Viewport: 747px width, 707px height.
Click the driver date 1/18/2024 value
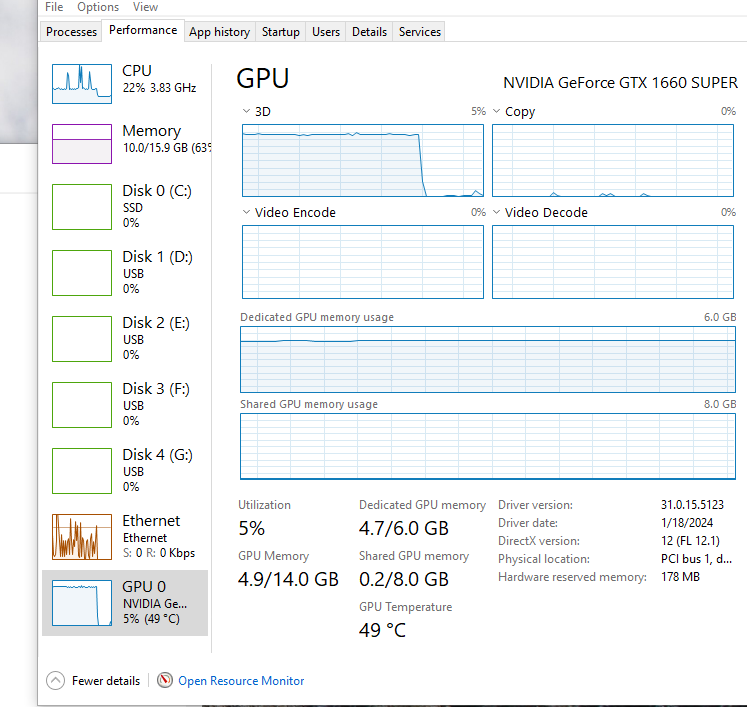[x=687, y=523]
